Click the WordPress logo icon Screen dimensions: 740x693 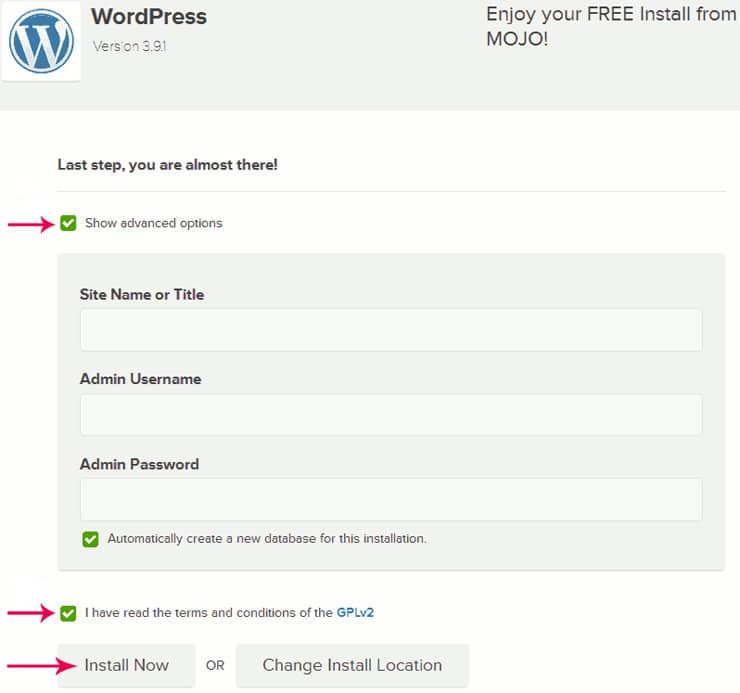click(x=41, y=41)
